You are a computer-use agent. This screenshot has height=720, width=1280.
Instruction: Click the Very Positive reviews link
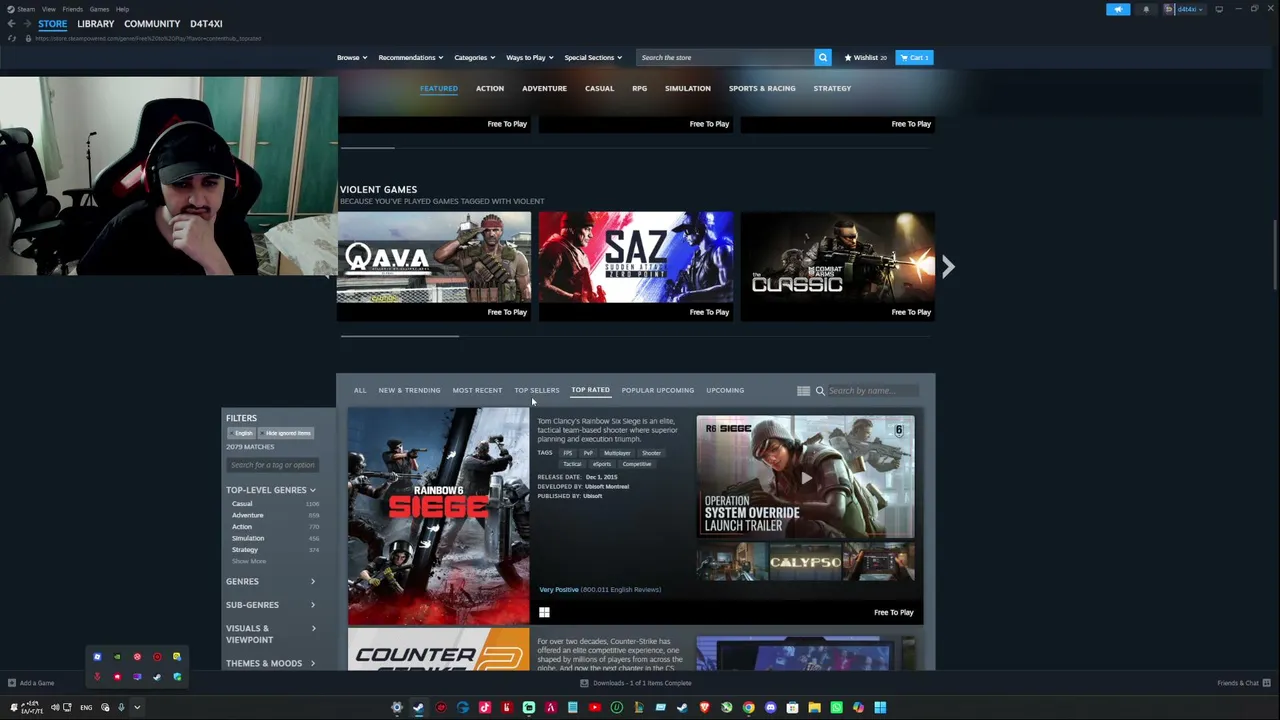pos(558,590)
